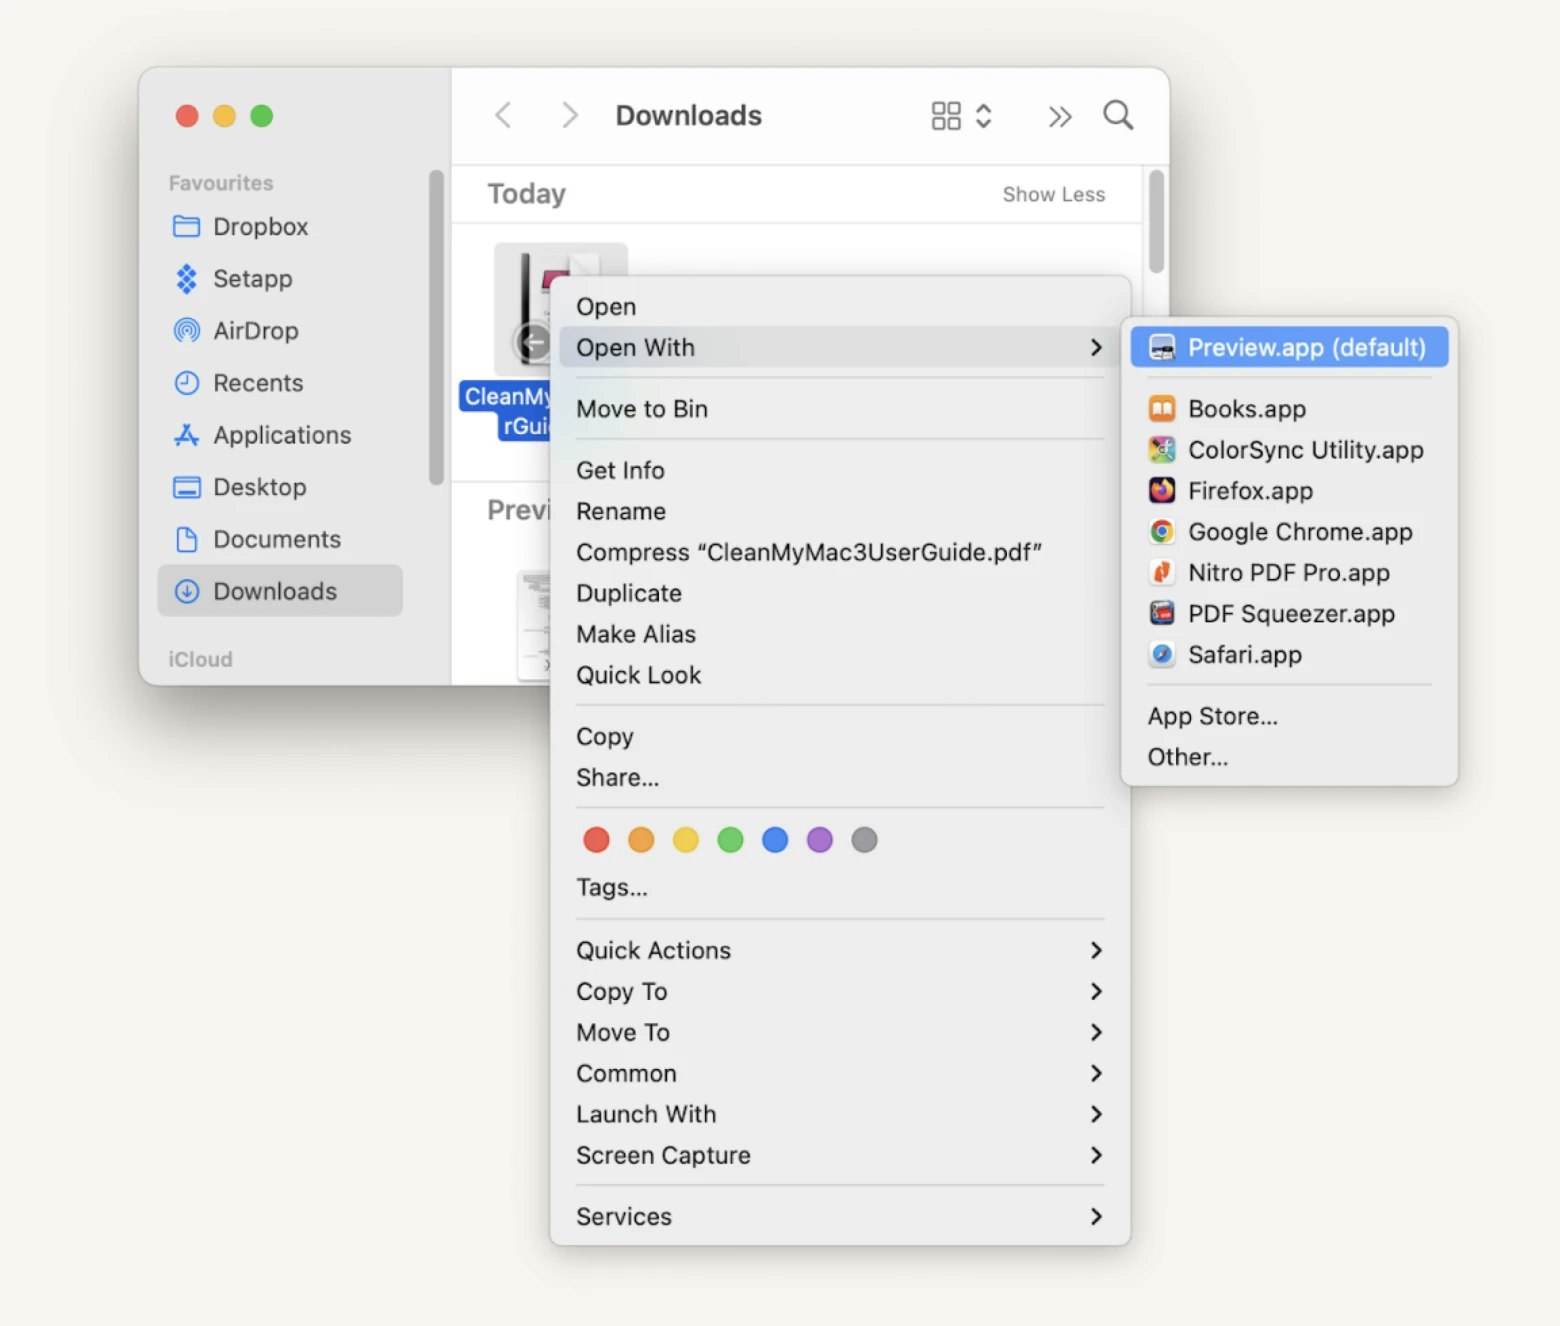1560x1326 pixels.
Task: Choose Other… in Open With submenu
Action: [x=1289, y=758]
